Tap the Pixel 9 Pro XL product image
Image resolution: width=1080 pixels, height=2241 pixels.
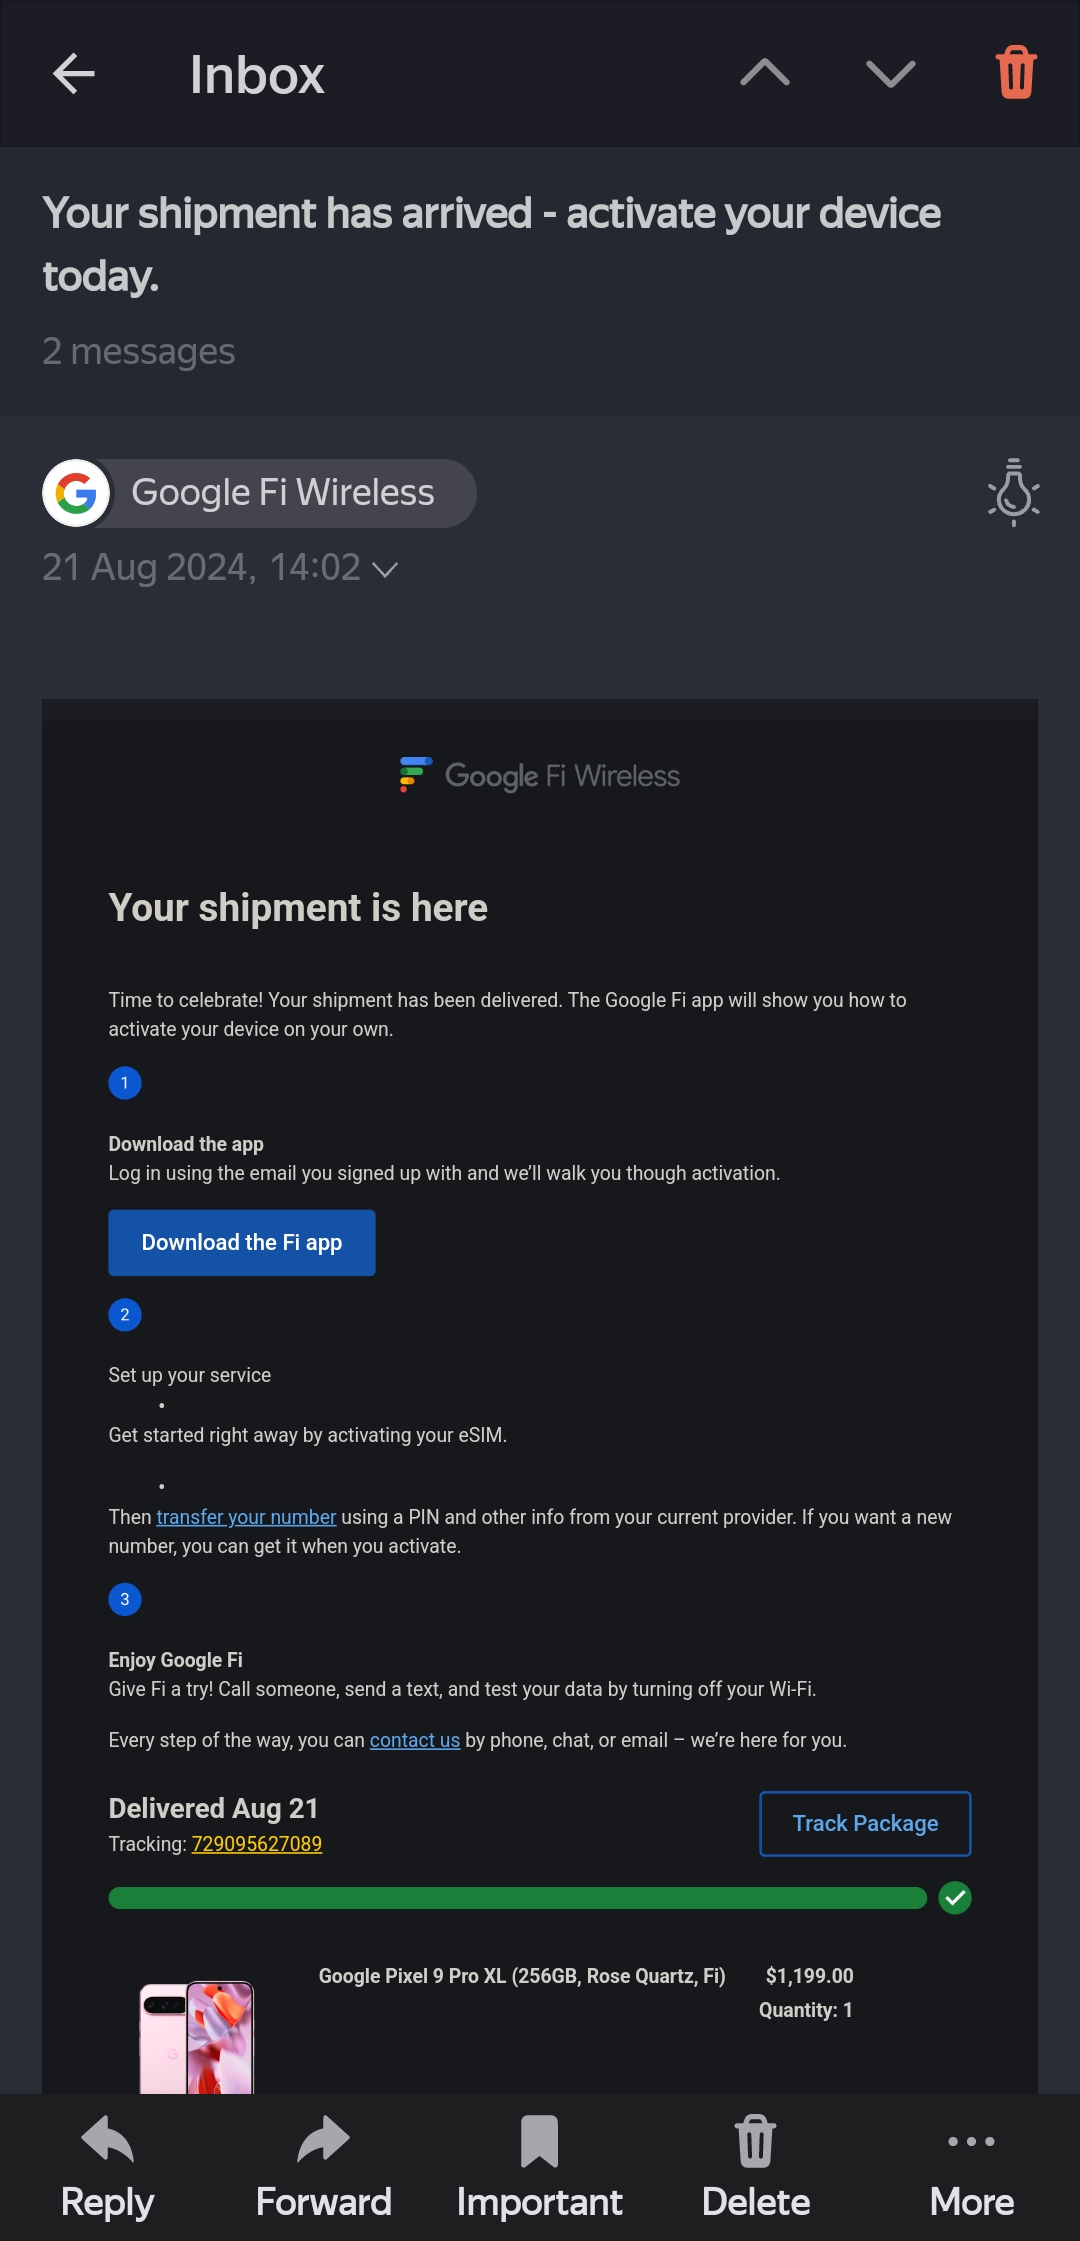pos(197,2036)
